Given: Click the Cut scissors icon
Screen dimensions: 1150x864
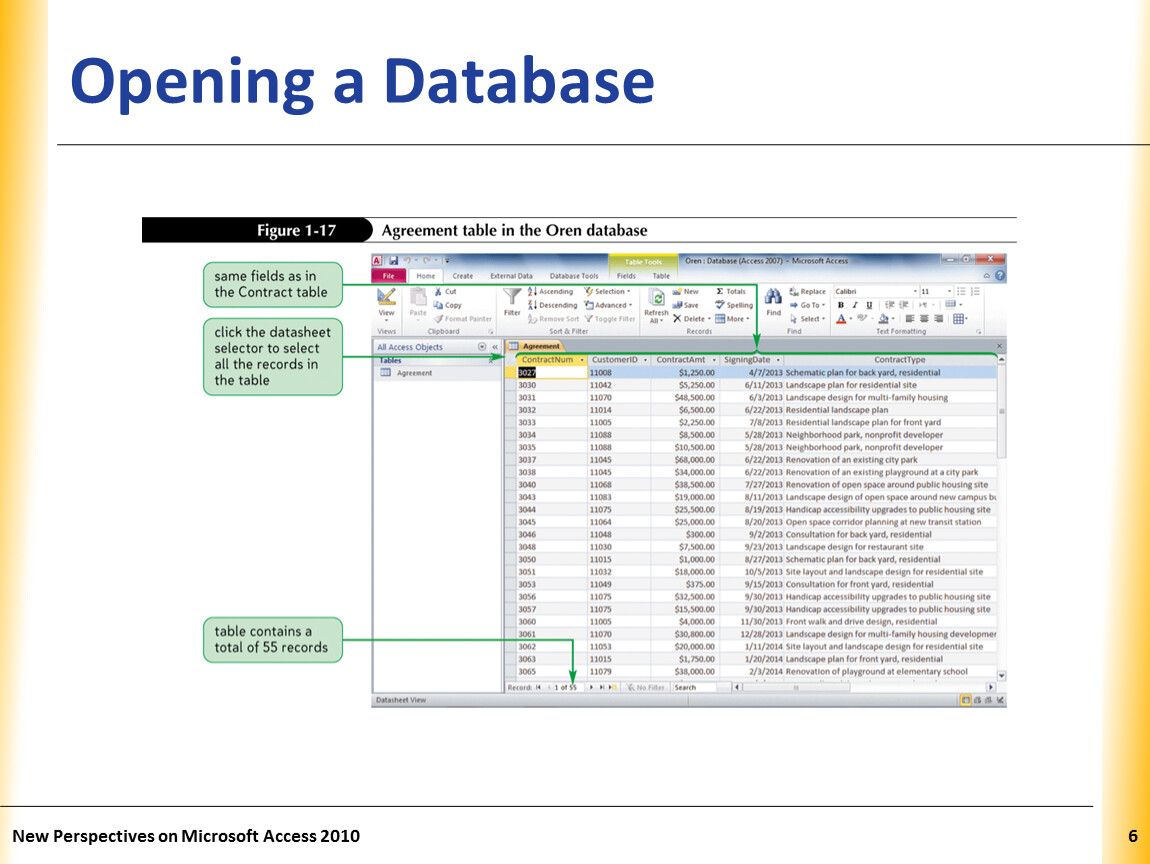Looking at the screenshot, I should click(x=438, y=292).
